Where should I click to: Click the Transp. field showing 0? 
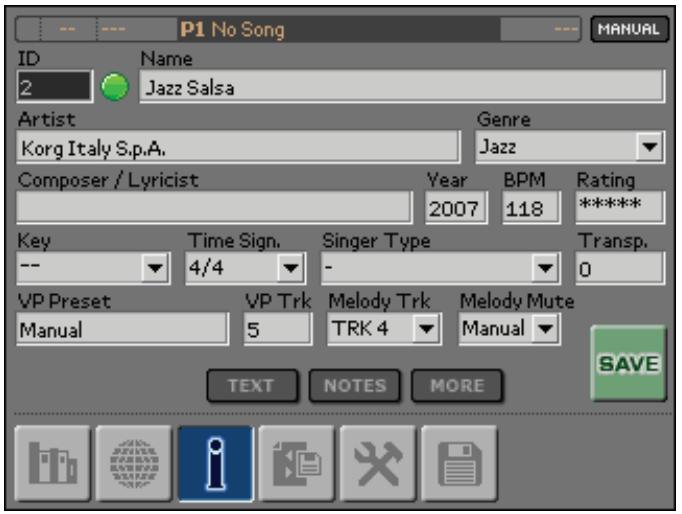click(620, 268)
